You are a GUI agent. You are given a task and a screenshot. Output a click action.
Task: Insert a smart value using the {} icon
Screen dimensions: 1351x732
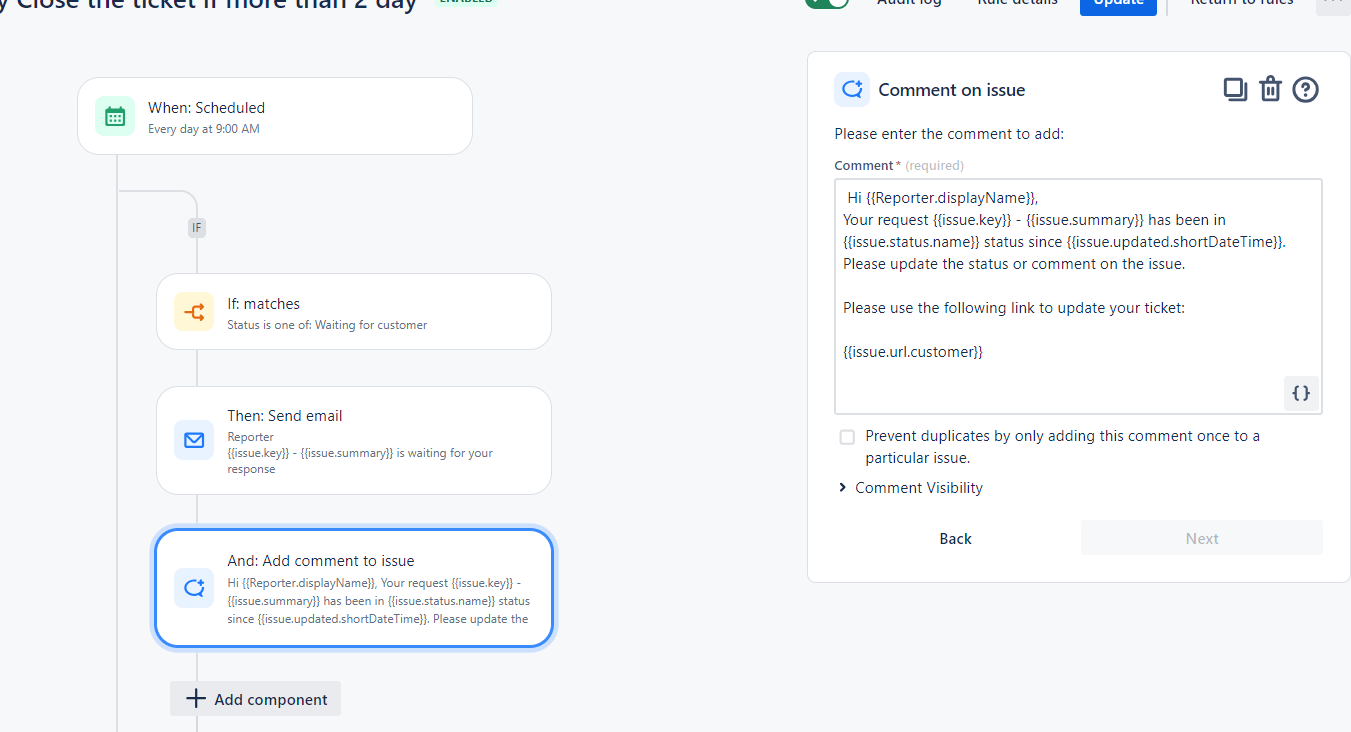(x=1301, y=393)
